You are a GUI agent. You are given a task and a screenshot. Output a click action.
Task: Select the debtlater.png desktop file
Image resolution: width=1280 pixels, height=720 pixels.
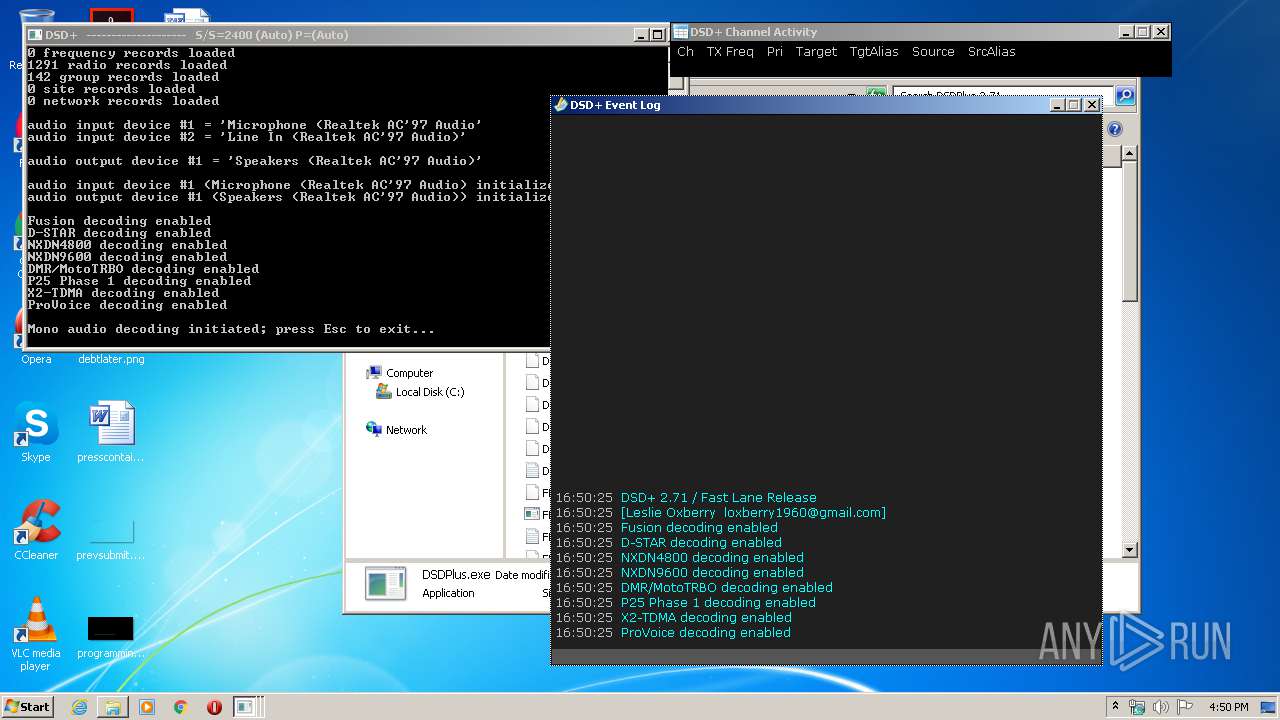111,359
